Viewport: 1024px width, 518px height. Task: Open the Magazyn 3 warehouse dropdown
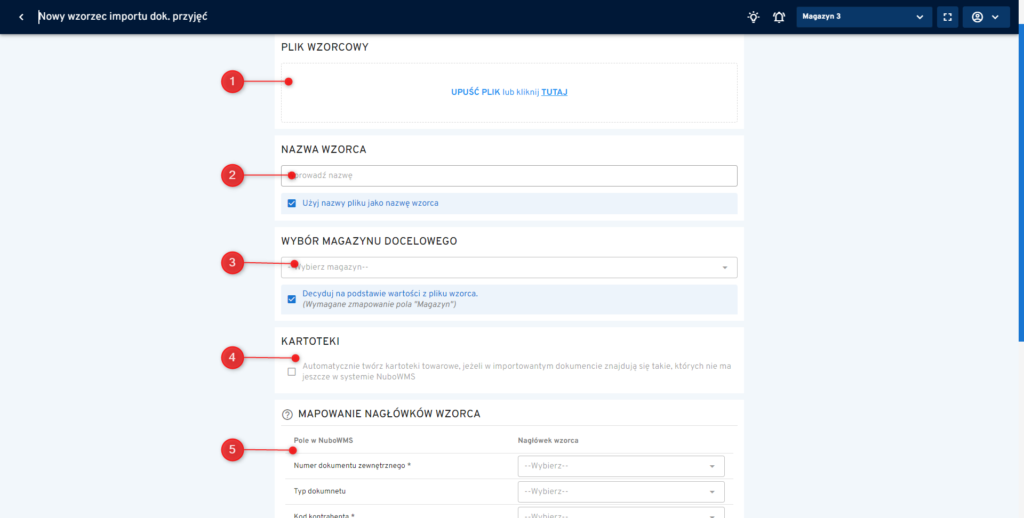pyautogui.click(x=863, y=17)
